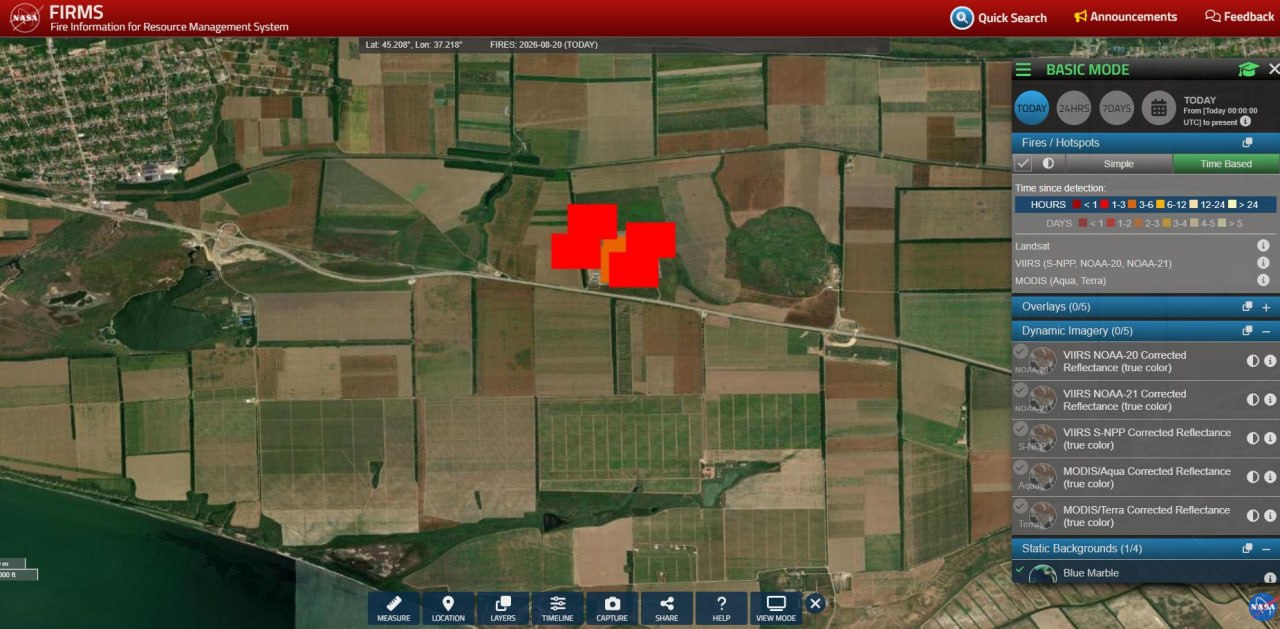Click the orange 3-6 hours swatch
The height and width of the screenshot is (629, 1280).
pos(1131,204)
